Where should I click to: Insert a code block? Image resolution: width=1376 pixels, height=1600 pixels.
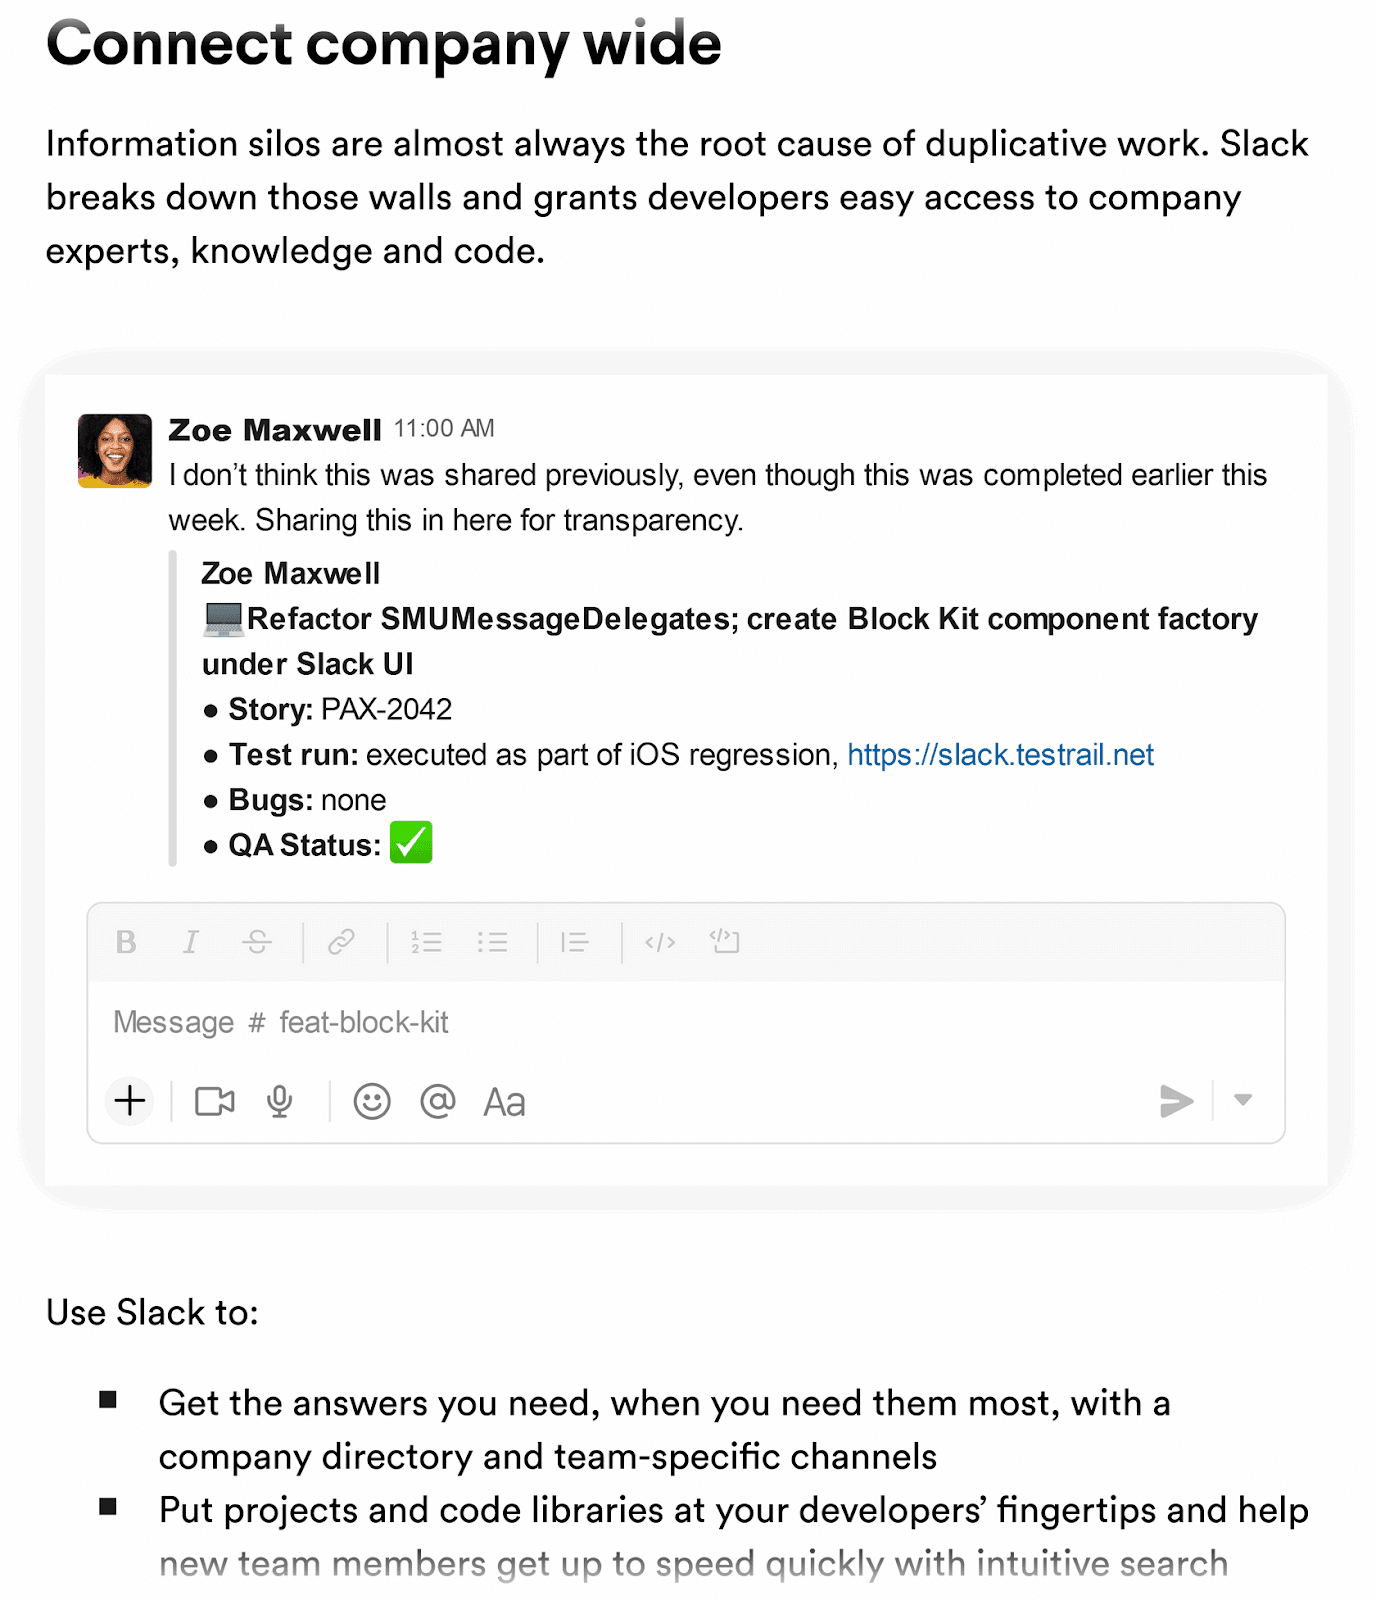point(724,941)
